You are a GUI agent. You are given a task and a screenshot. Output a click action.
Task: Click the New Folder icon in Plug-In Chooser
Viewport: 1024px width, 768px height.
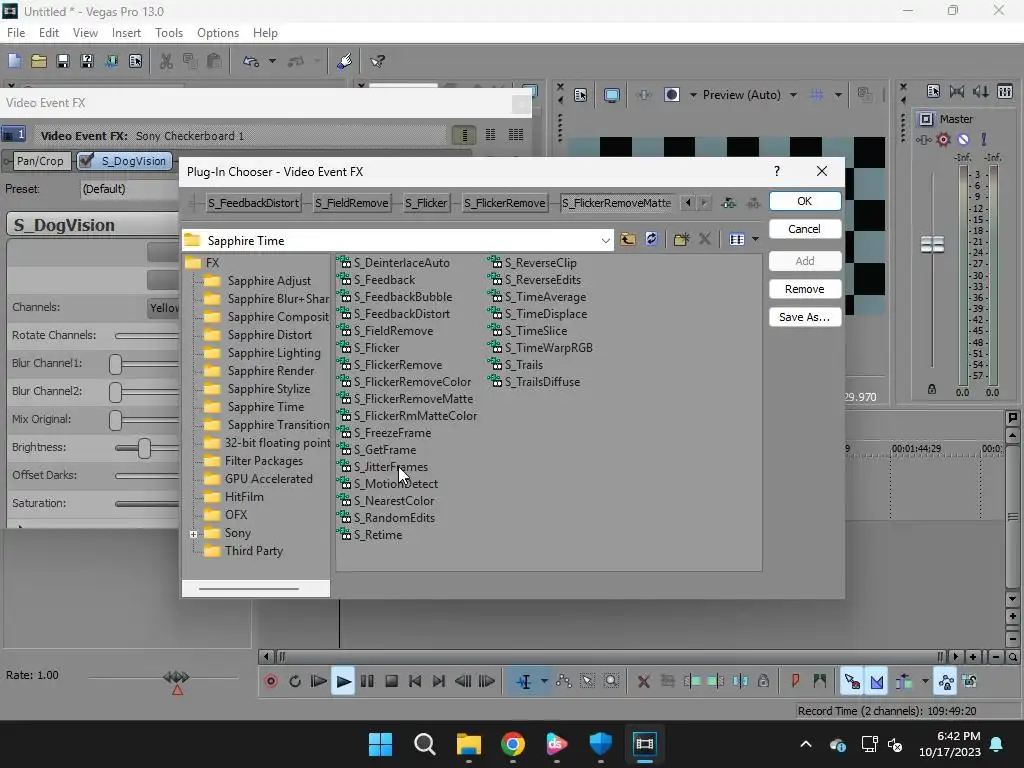tap(681, 240)
